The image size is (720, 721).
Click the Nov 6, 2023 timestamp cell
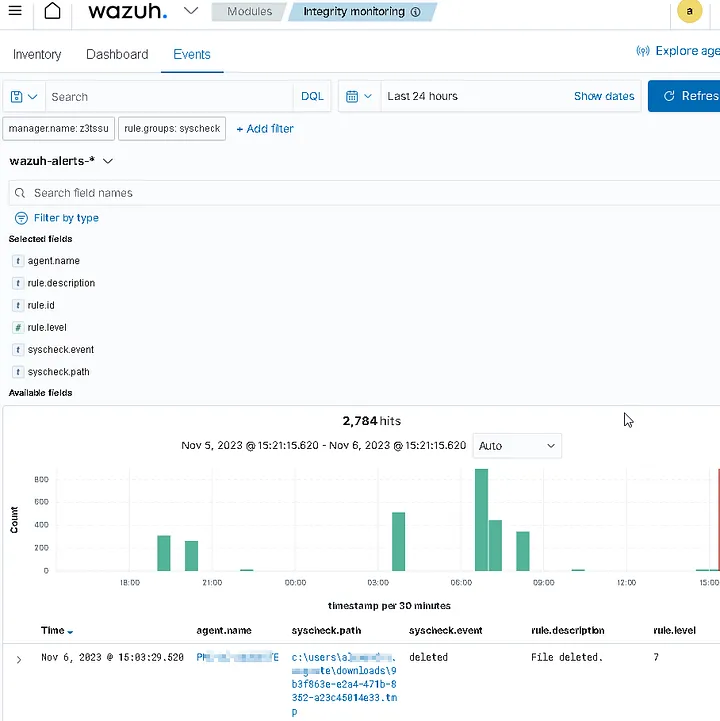pos(112,658)
